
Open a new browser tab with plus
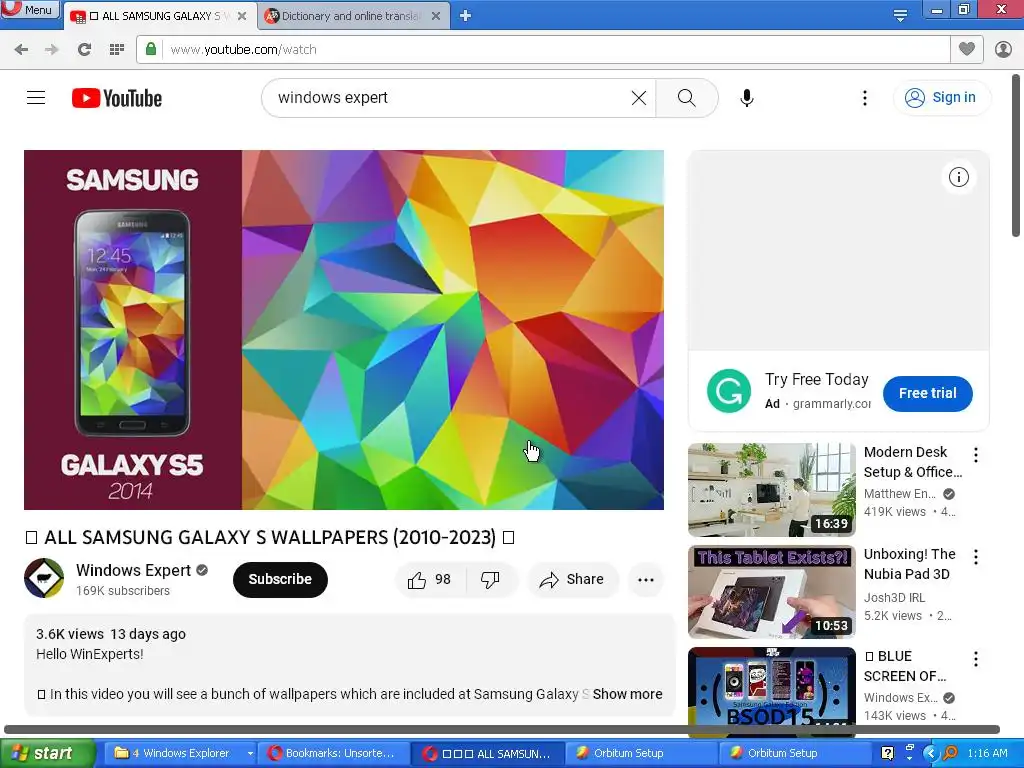(x=465, y=16)
